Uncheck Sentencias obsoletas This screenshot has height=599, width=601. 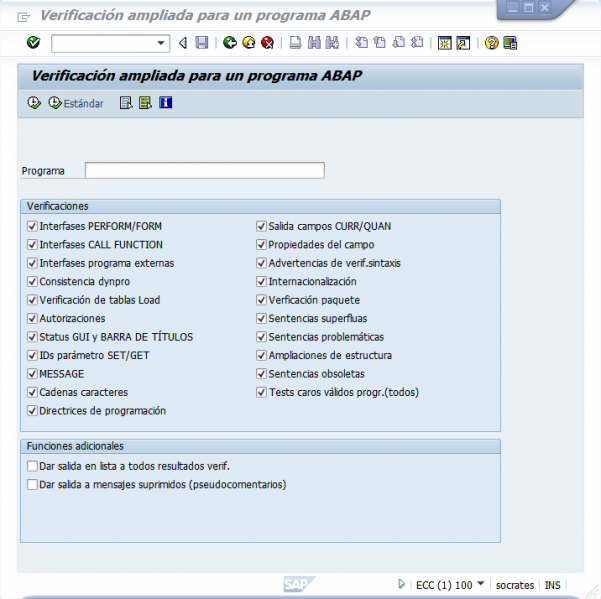[261, 374]
